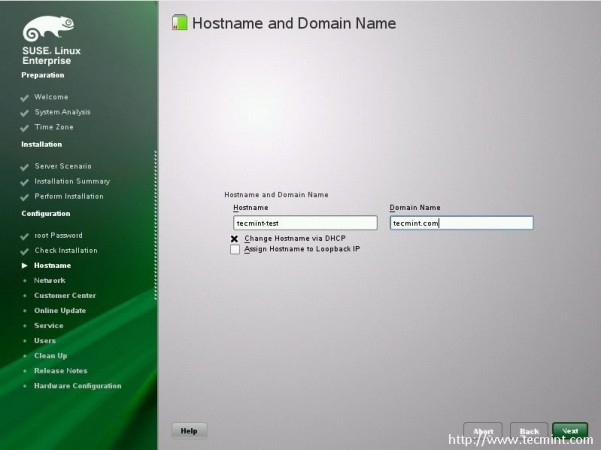Click the checkmark icon beside Installation Summary
This screenshot has height=450, width=601.
point(25,182)
